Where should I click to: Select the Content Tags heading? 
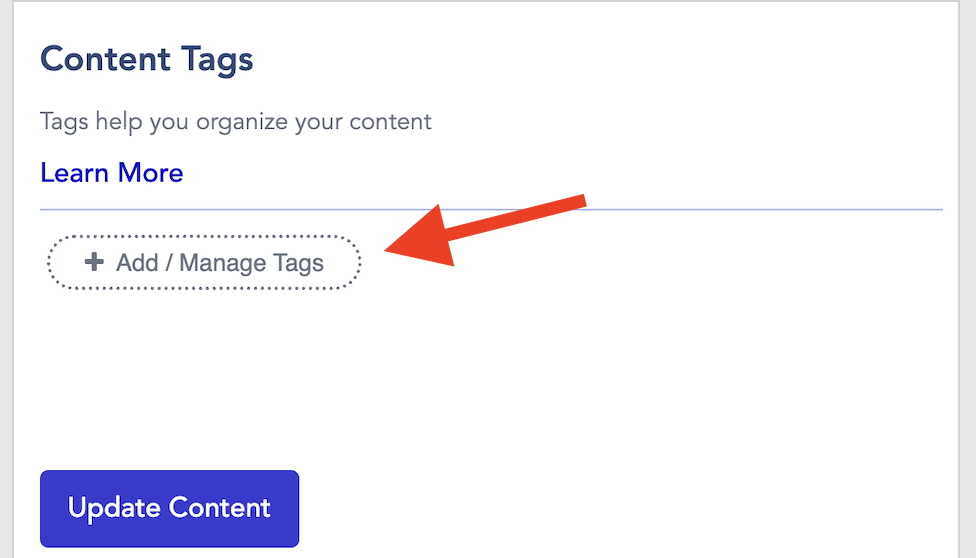pyautogui.click(x=147, y=59)
